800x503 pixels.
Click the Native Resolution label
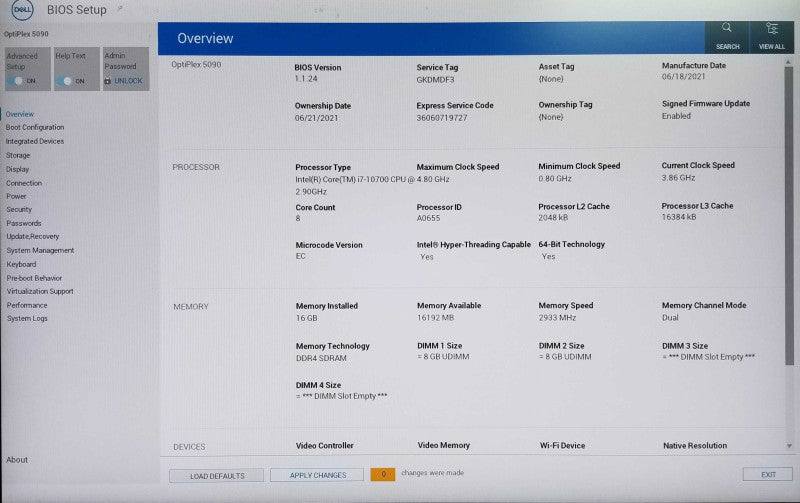pos(695,445)
